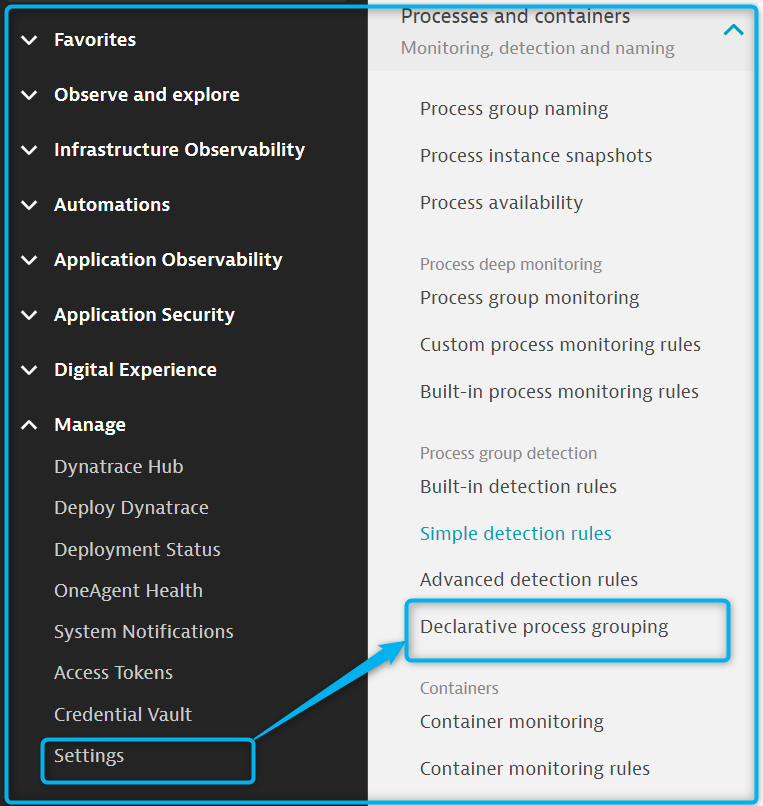Collapse Processes and containers panel arrow
The width and height of the screenshot is (763, 806).
tap(733, 30)
